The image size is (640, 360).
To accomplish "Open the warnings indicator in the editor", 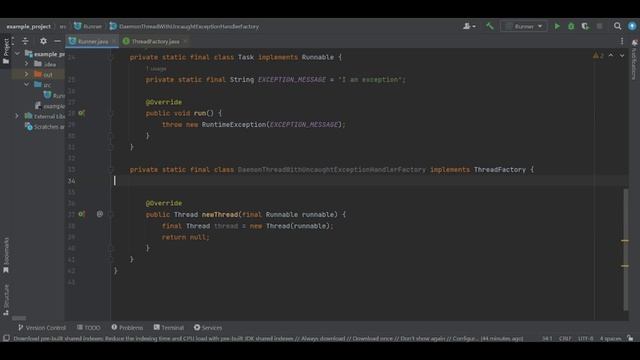I will (598, 56).
